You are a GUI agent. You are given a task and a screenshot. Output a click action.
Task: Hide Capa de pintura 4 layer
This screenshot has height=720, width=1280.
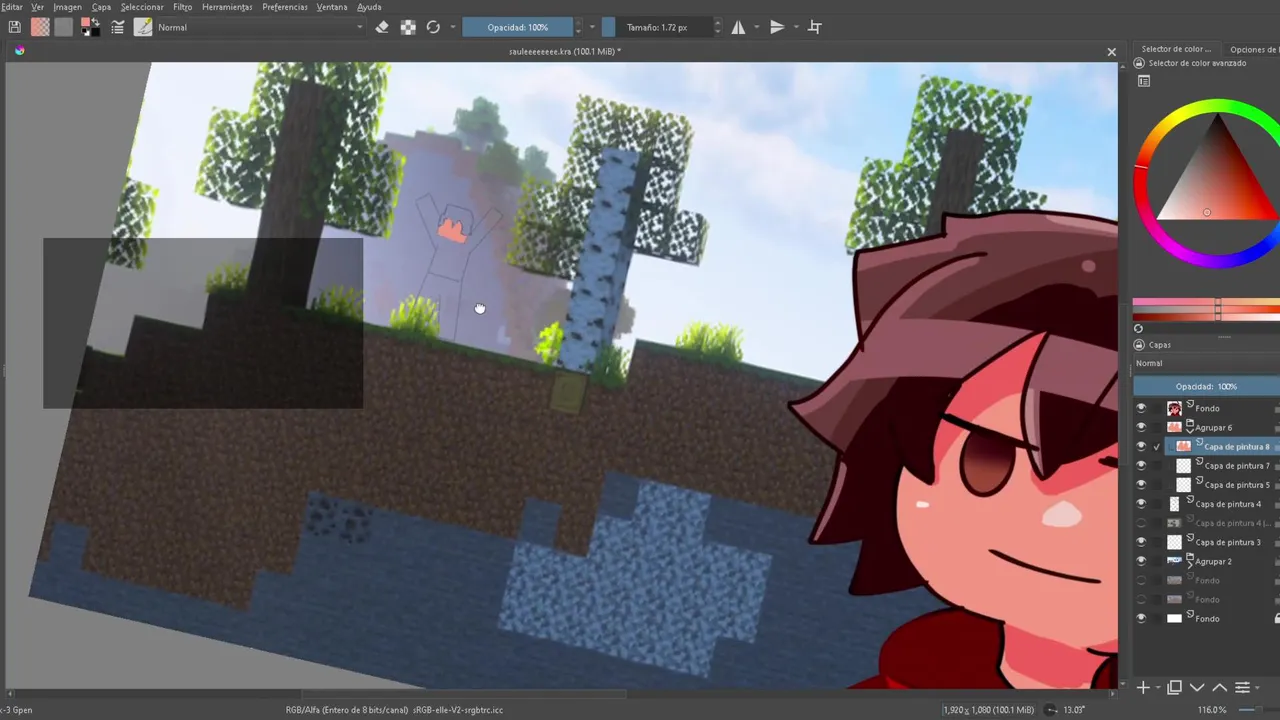tap(1141, 504)
